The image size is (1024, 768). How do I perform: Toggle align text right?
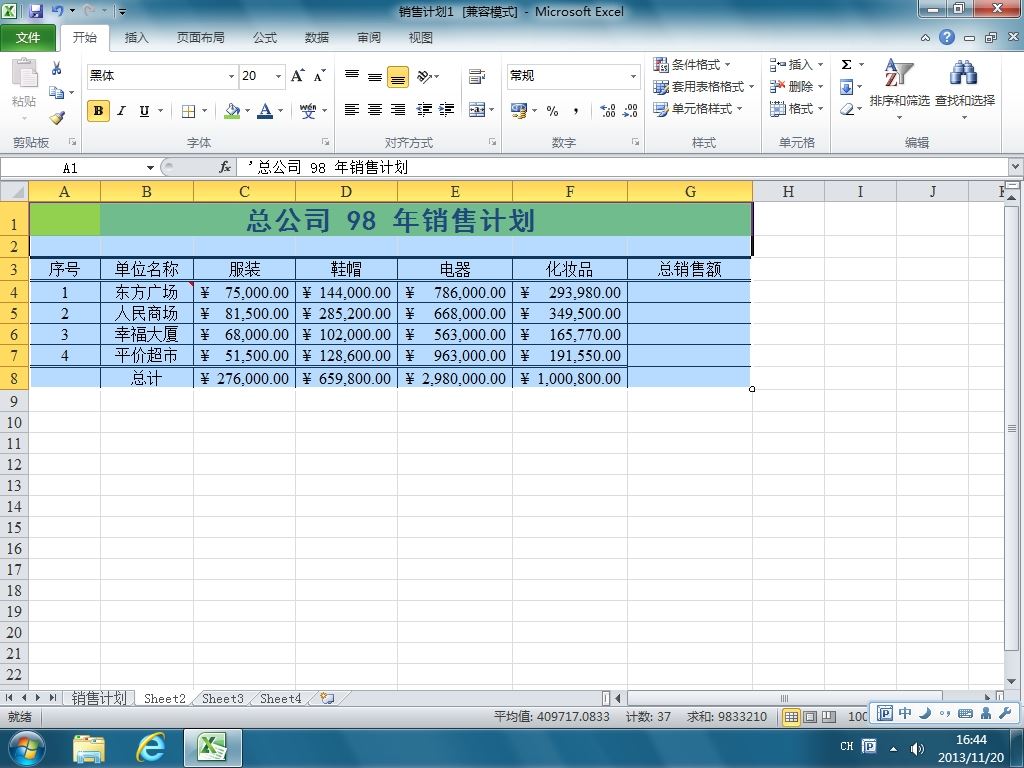pos(398,110)
